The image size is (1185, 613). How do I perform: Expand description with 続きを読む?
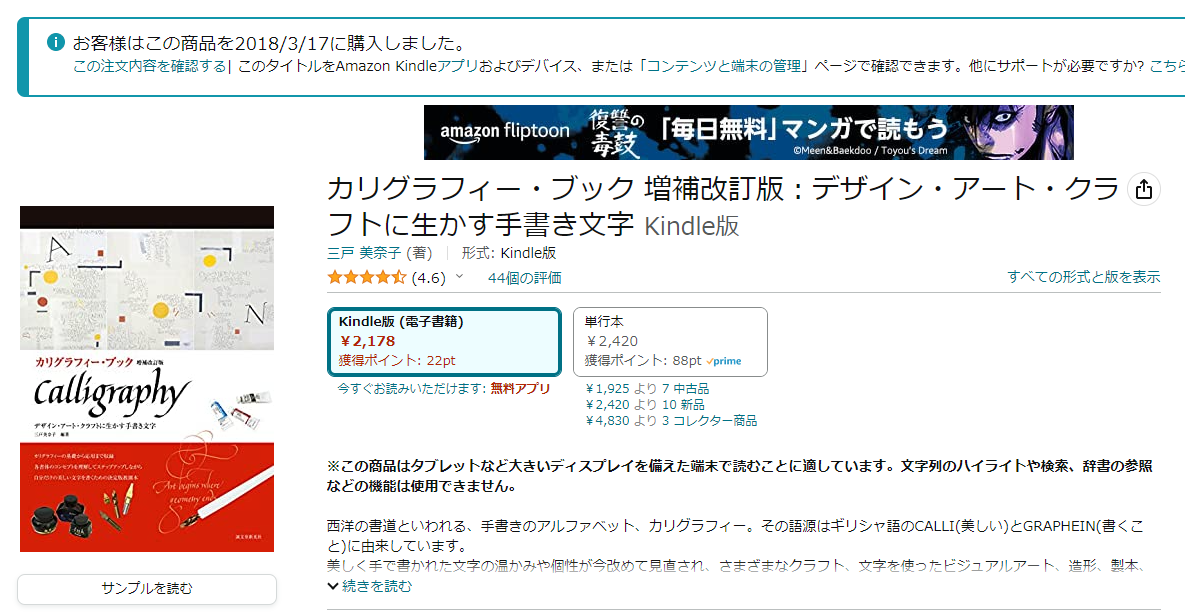370,586
